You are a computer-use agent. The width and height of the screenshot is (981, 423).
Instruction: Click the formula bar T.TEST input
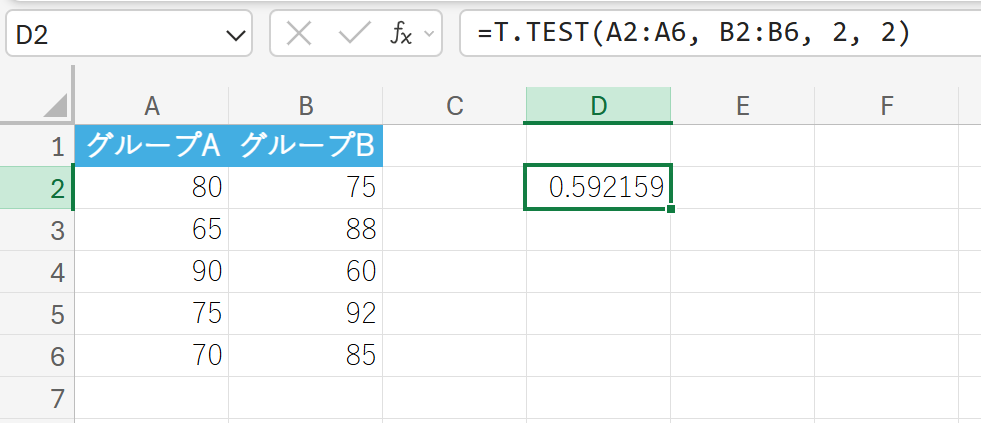click(x=700, y=35)
